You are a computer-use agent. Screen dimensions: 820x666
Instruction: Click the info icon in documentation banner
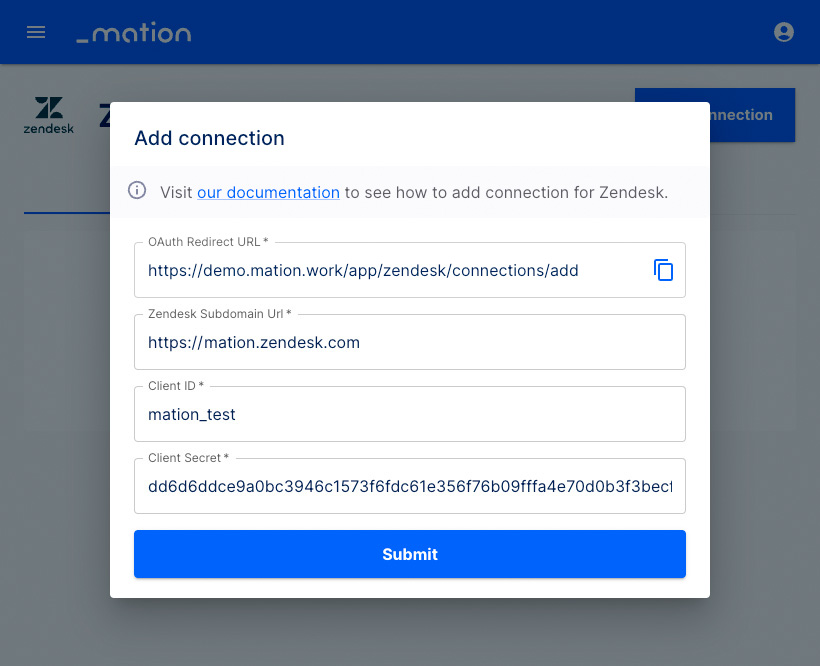(137, 190)
